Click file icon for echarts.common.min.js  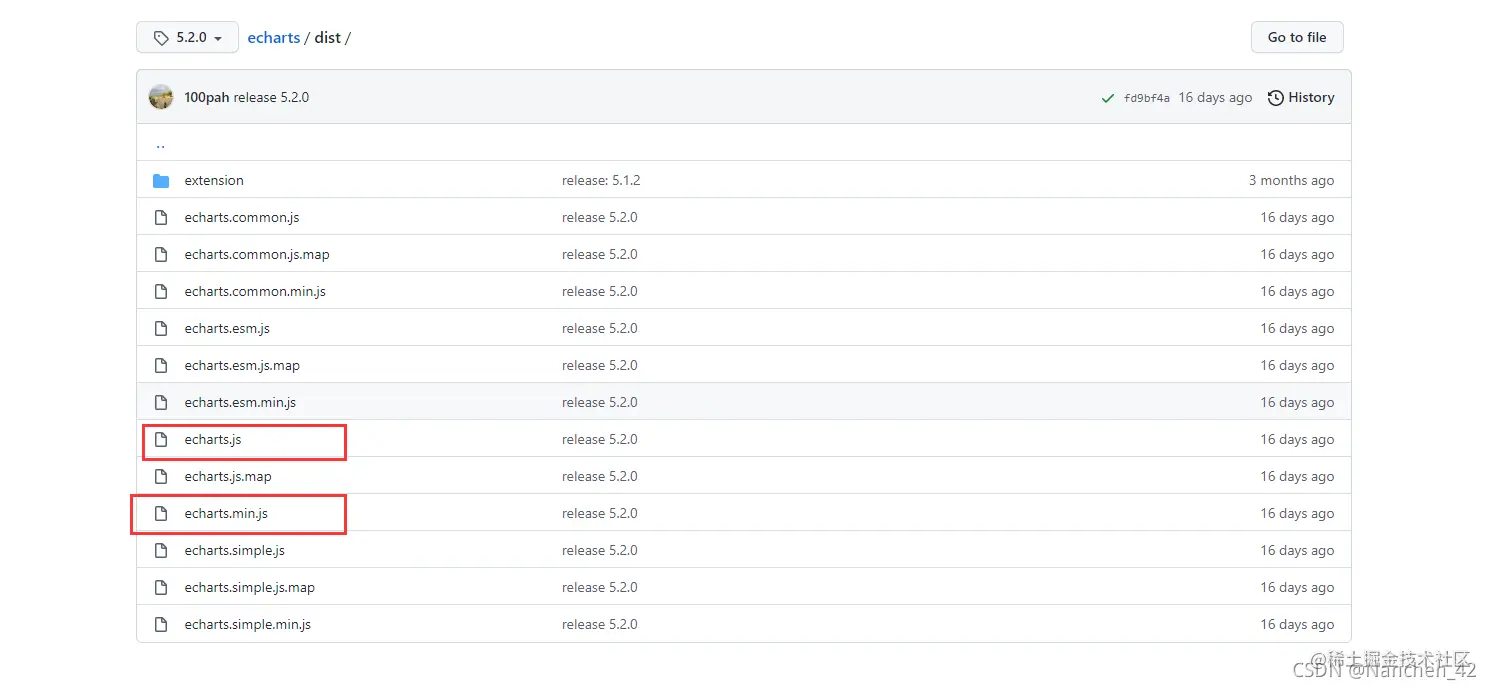tap(161, 291)
